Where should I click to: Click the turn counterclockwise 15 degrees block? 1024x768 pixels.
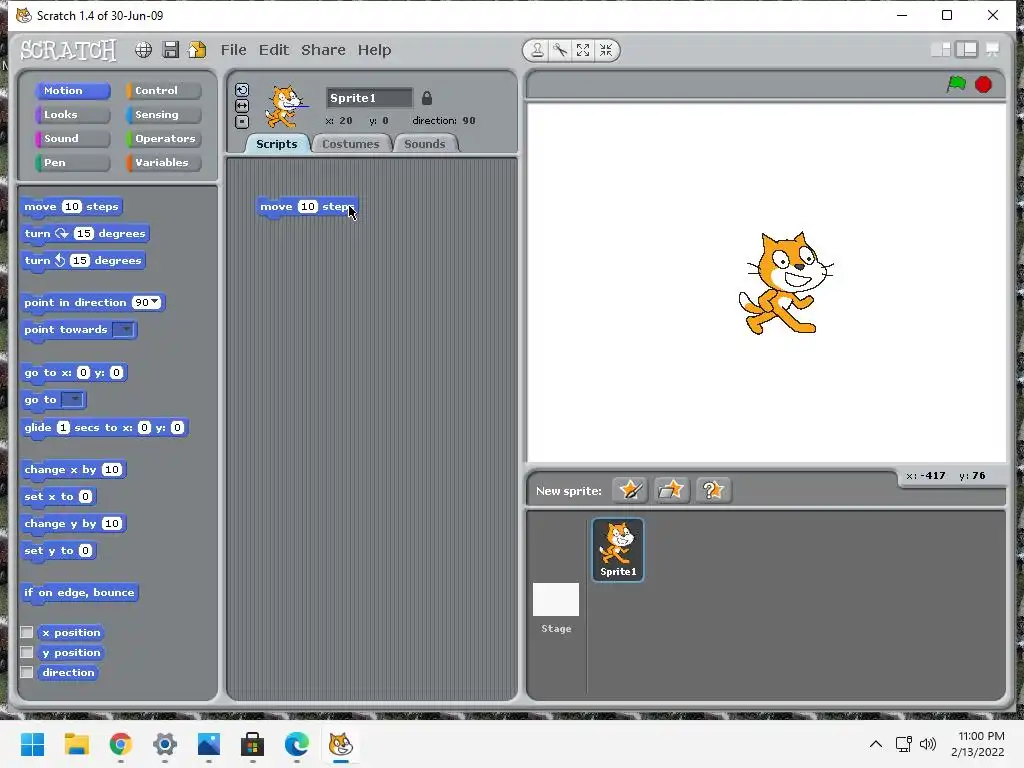click(82, 261)
